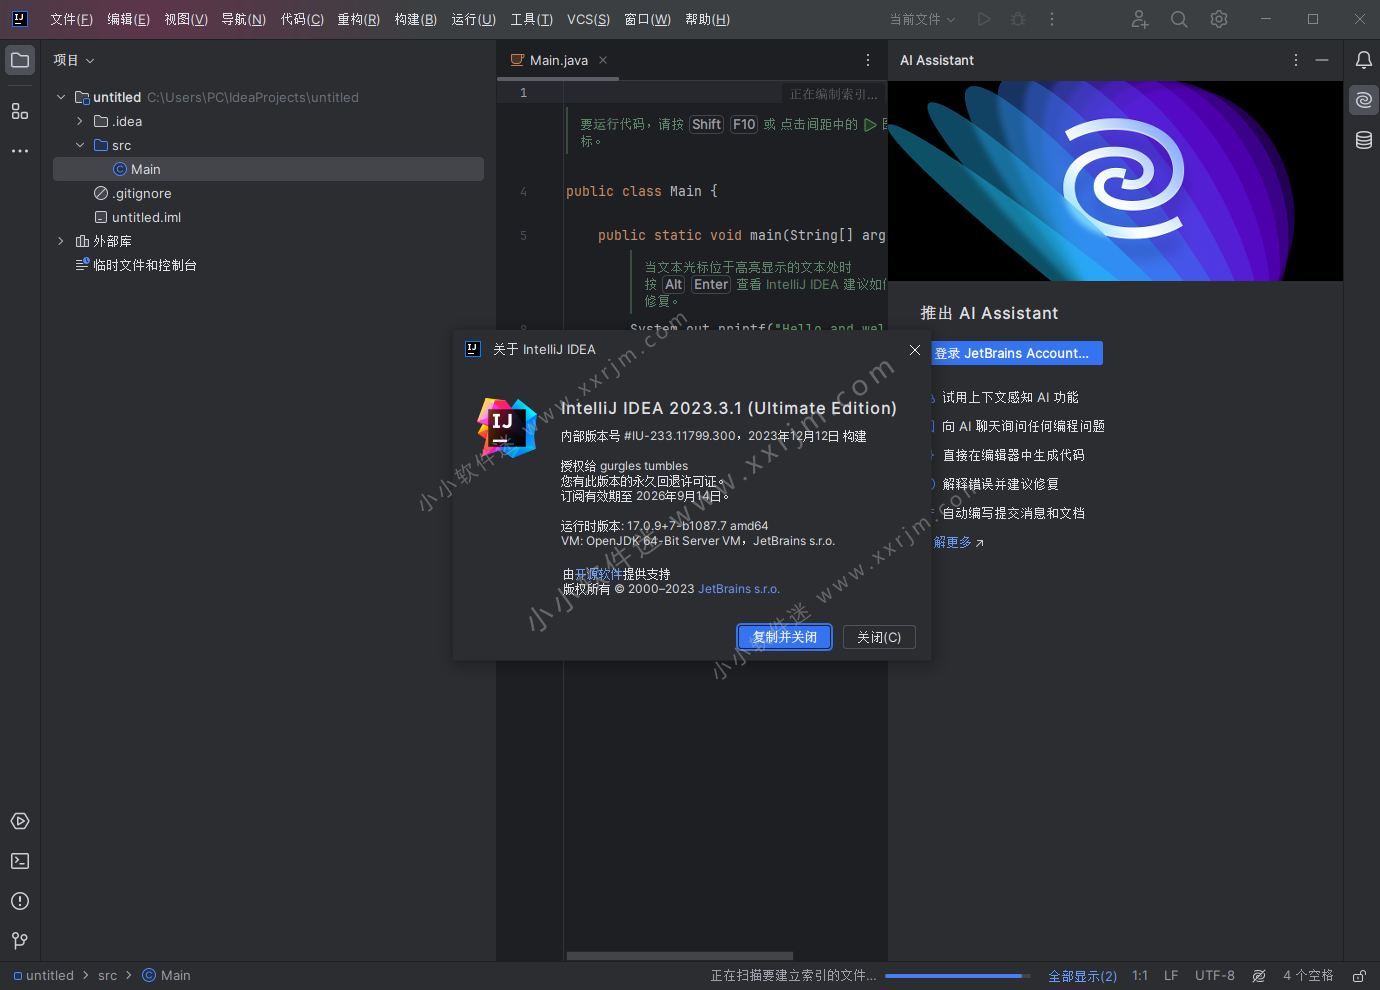
Task: Expand the 外部库 node
Action: click(61, 241)
